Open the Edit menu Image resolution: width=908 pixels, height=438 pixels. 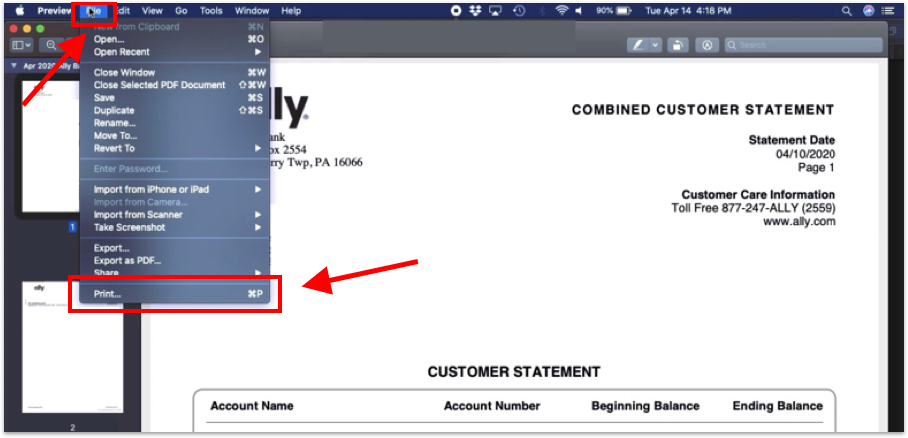tap(122, 10)
